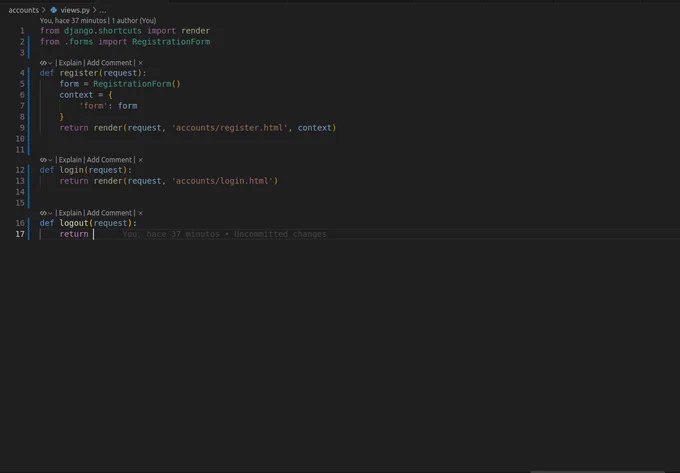Click the 'login' function name
The width and height of the screenshot is (680, 473).
72,170
